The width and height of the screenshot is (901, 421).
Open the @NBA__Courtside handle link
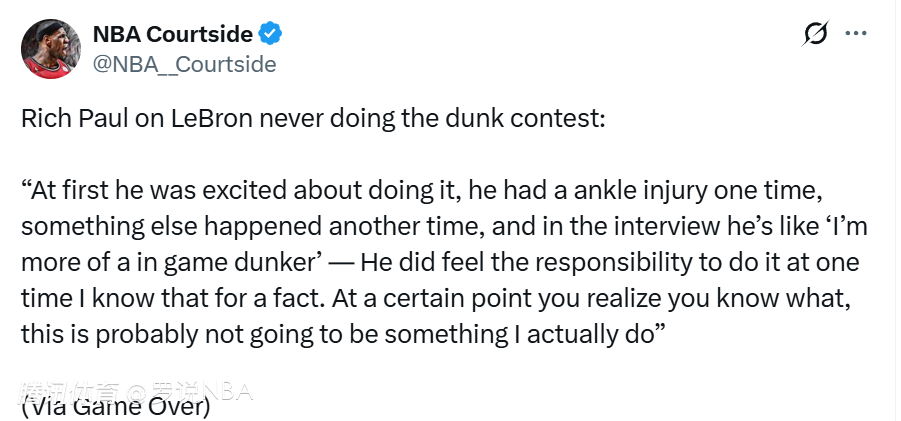(x=184, y=64)
